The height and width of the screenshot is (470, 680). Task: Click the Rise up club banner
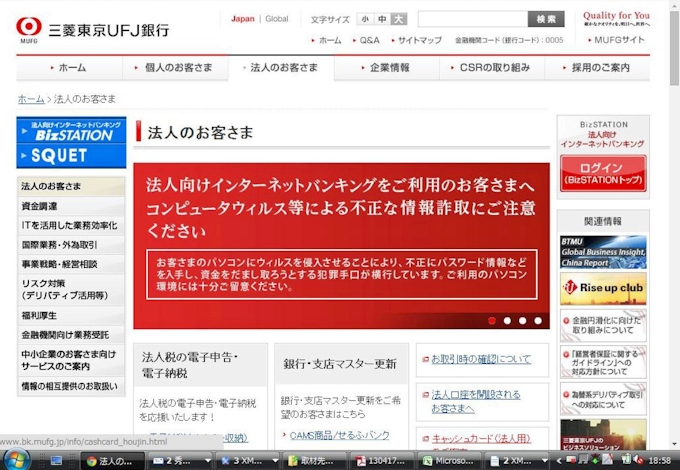[x=602, y=289]
